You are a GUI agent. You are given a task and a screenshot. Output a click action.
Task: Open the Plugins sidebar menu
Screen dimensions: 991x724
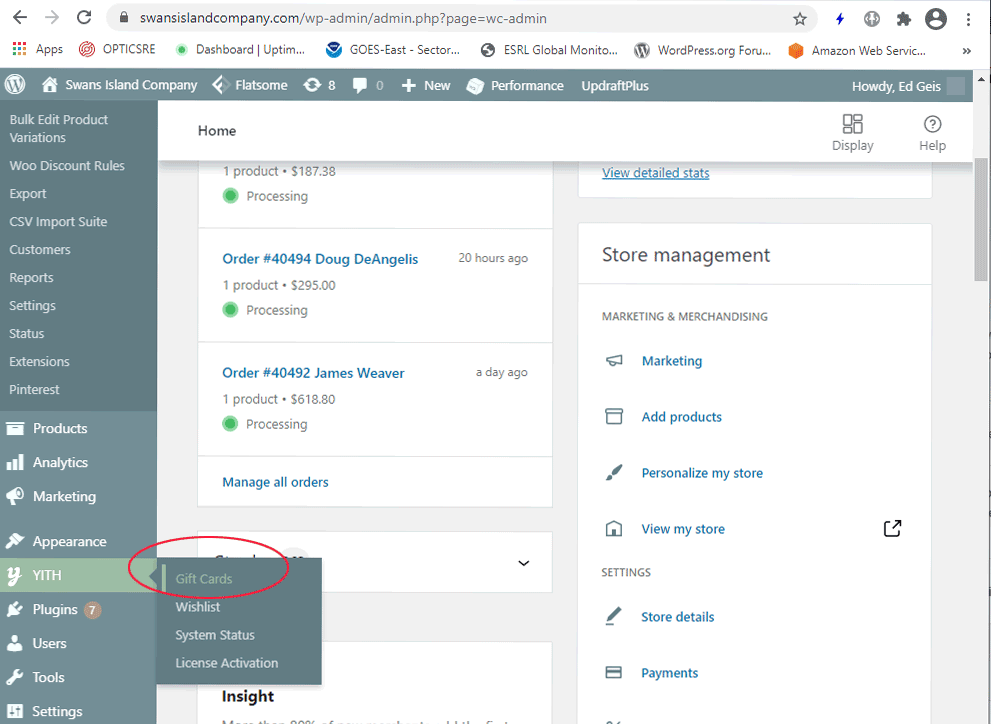78,610
